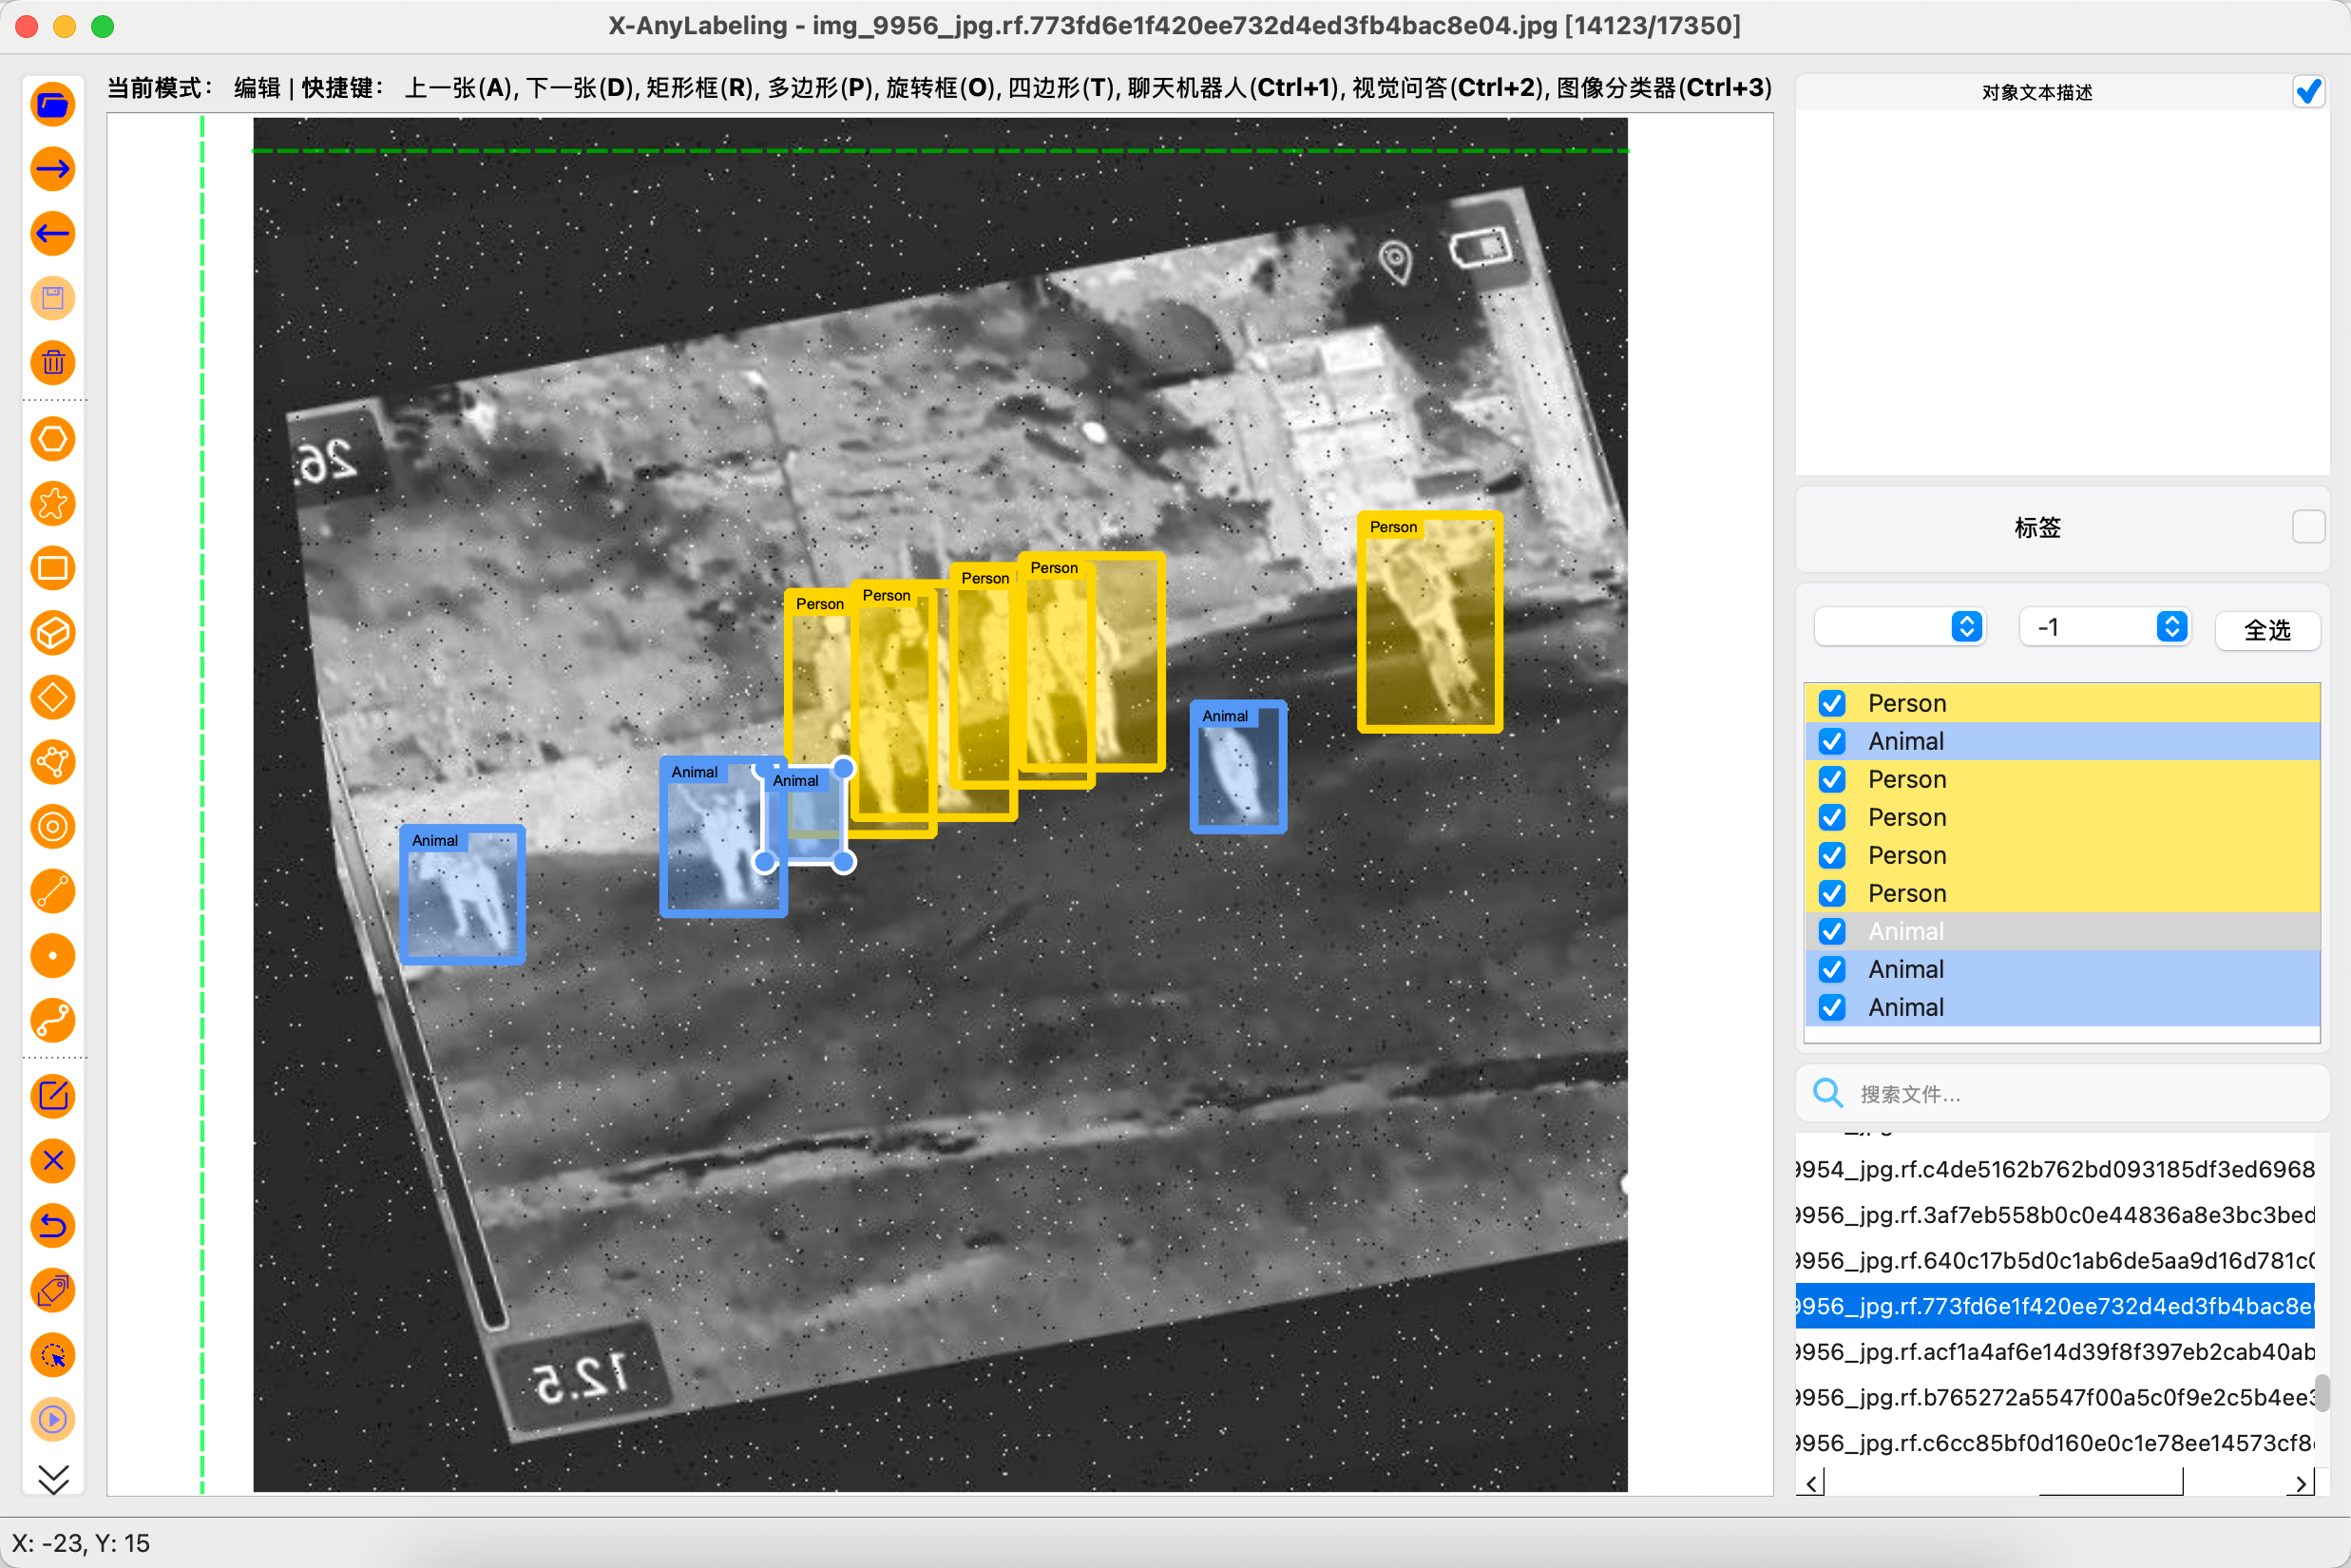Go to next image arrow icon
Screen dimensions: 2351x1568
tap(53, 169)
